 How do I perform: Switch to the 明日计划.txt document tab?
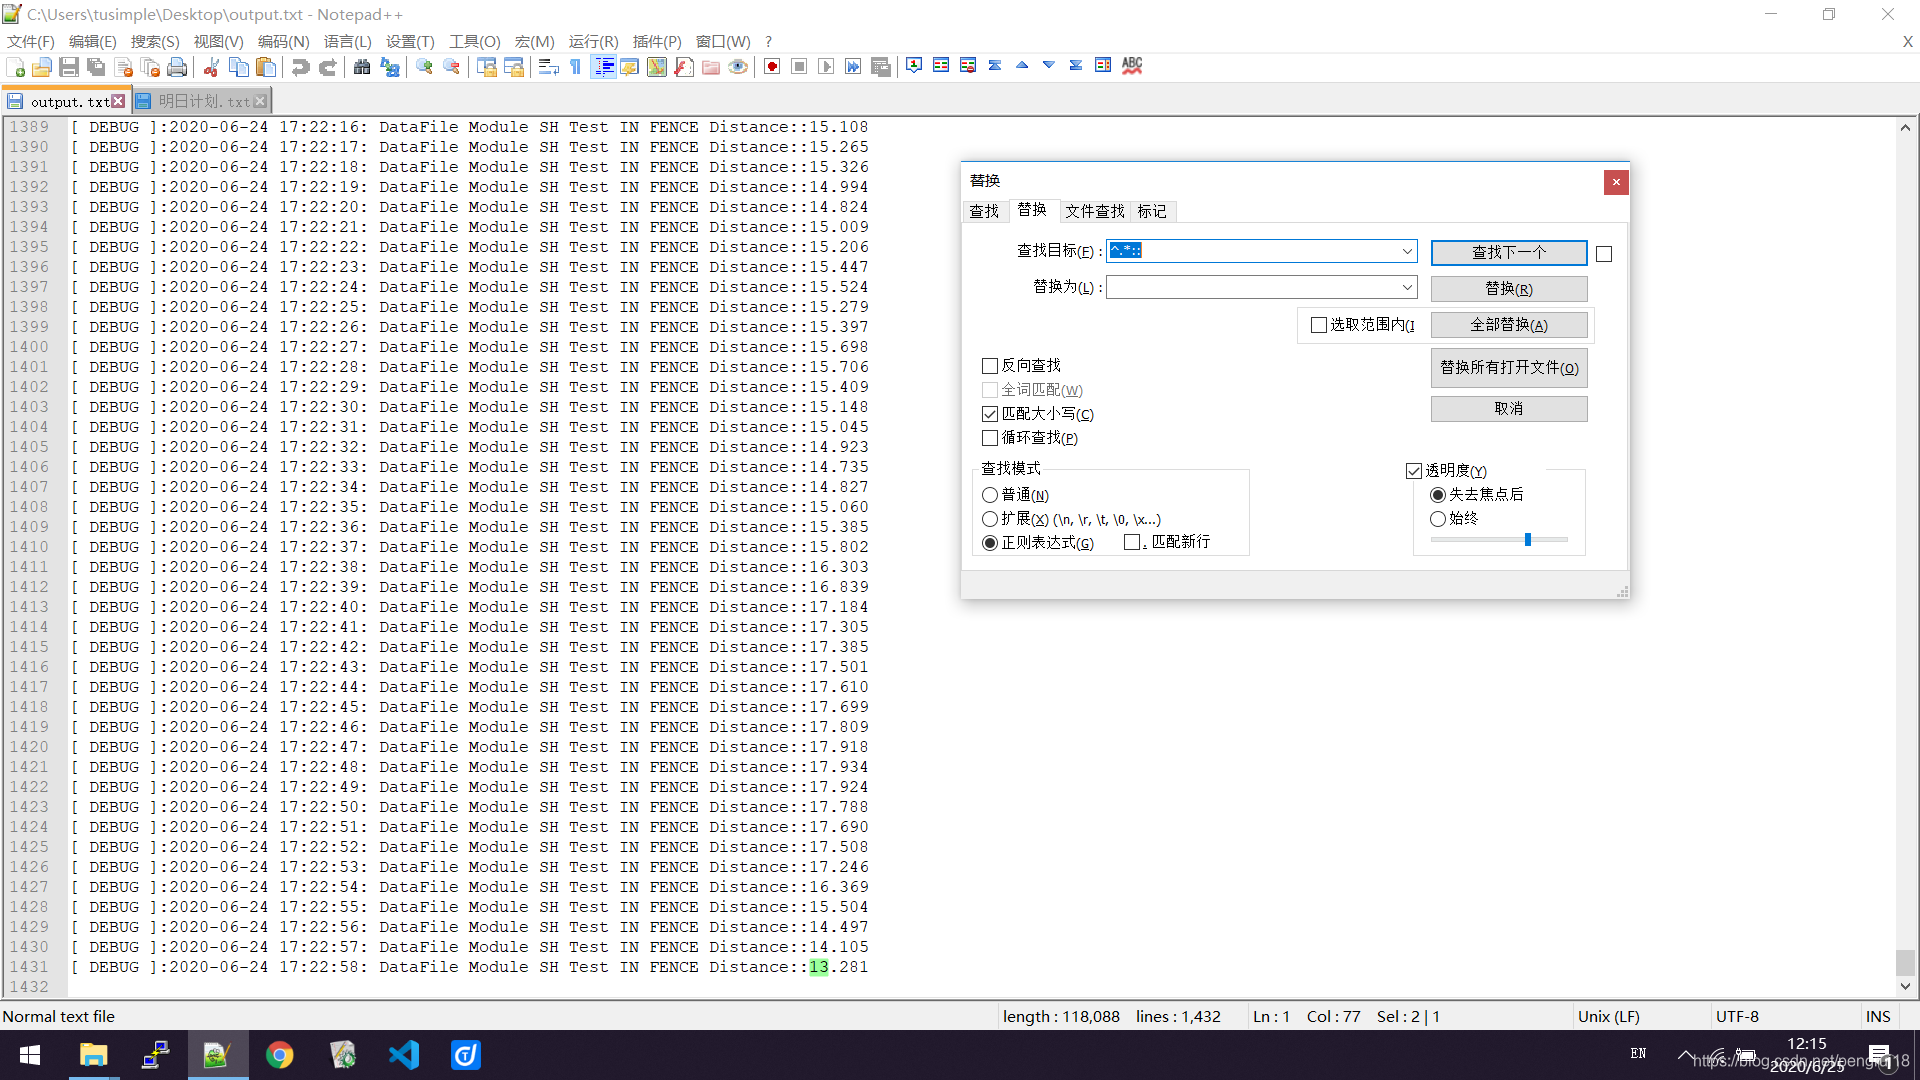204,101
